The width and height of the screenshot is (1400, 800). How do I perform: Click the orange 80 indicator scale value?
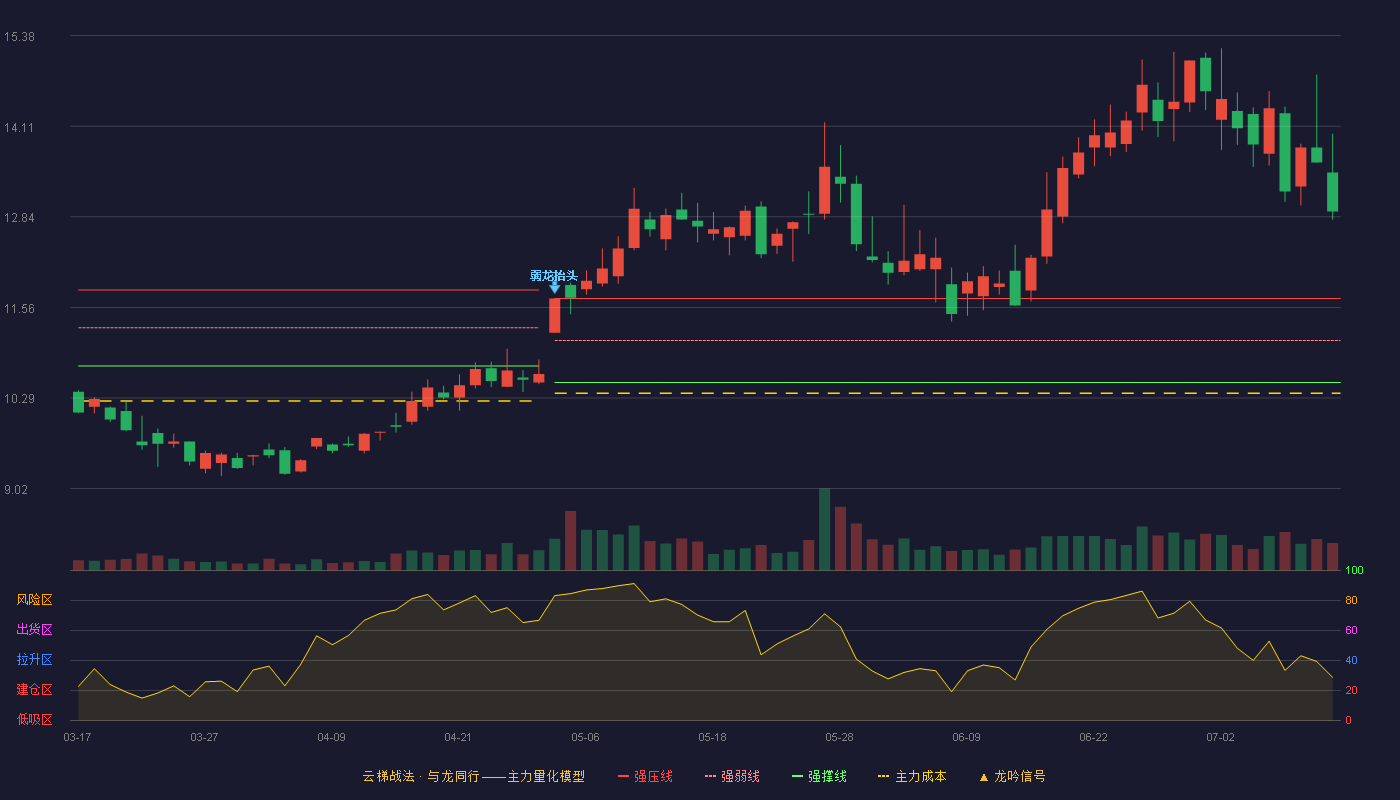(1351, 601)
